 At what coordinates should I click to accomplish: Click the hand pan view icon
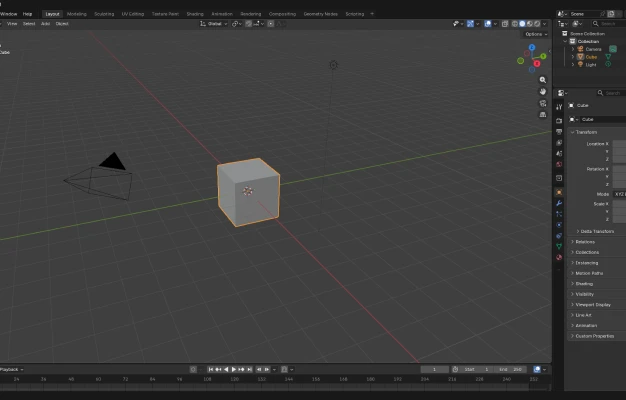[543, 91]
